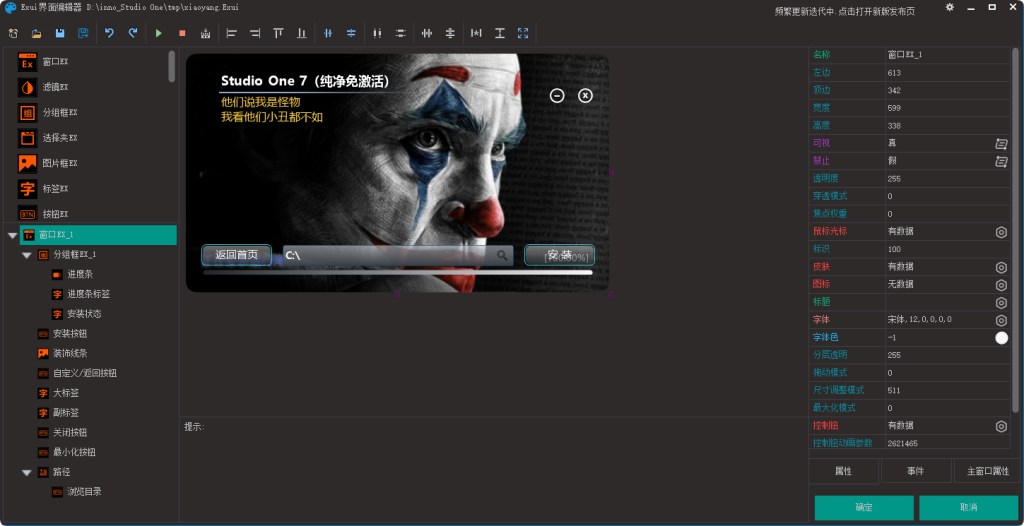This screenshot has height=526, width=1024.
Task: Open settings gear in title bar
Action: click(950, 7)
